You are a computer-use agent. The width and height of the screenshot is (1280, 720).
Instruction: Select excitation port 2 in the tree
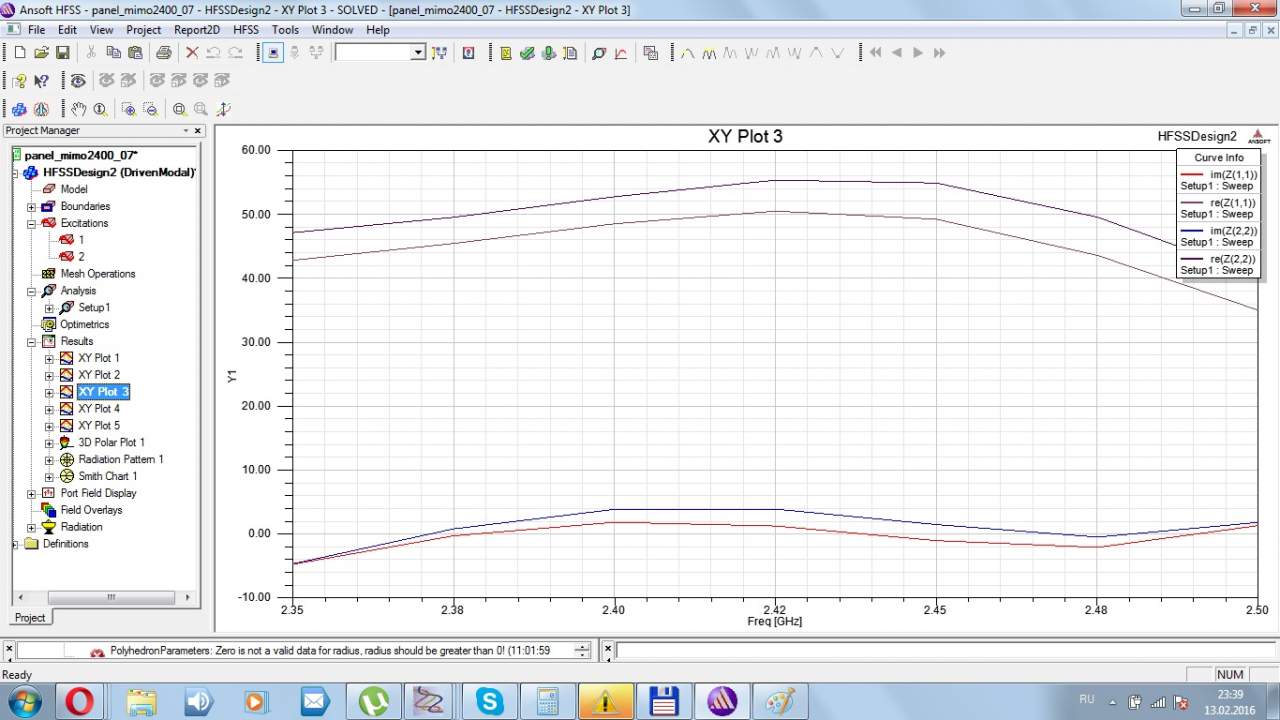81,257
